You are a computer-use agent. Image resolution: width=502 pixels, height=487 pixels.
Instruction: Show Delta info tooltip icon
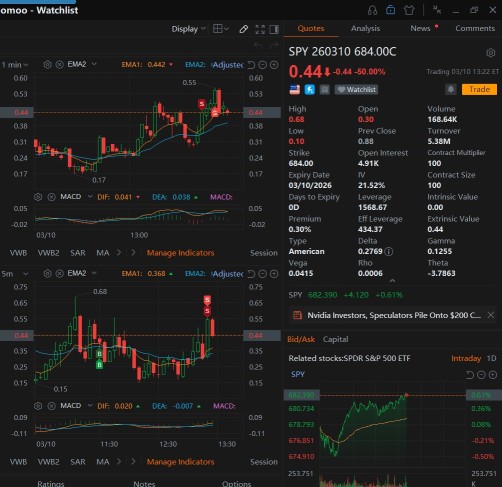(389, 252)
